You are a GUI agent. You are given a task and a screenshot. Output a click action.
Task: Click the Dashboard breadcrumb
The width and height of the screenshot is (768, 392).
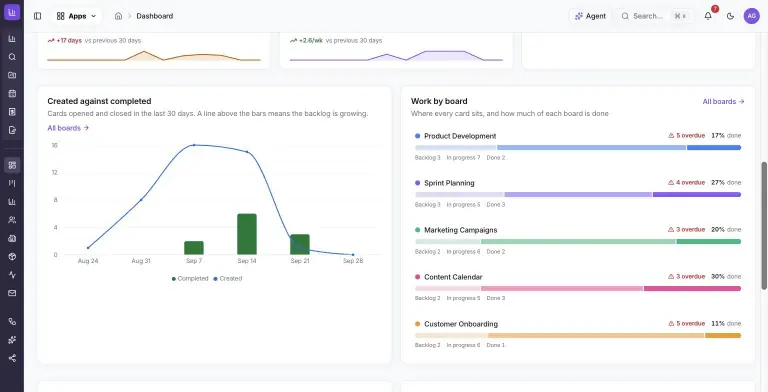[x=155, y=16]
